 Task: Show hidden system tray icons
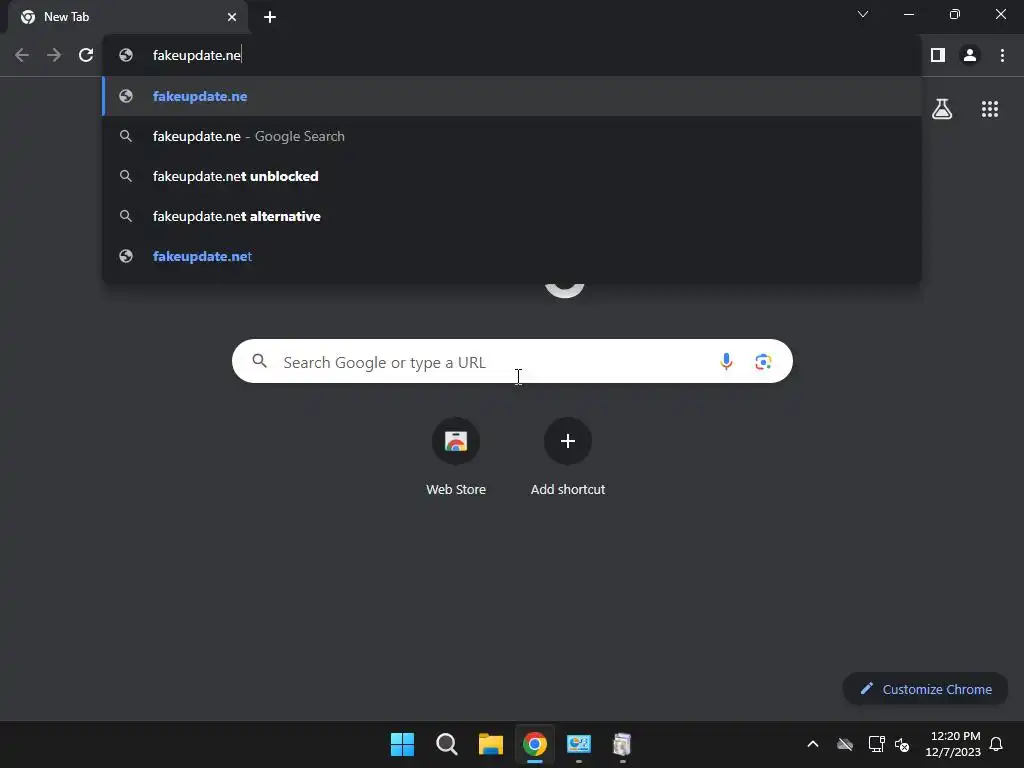pos(813,744)
